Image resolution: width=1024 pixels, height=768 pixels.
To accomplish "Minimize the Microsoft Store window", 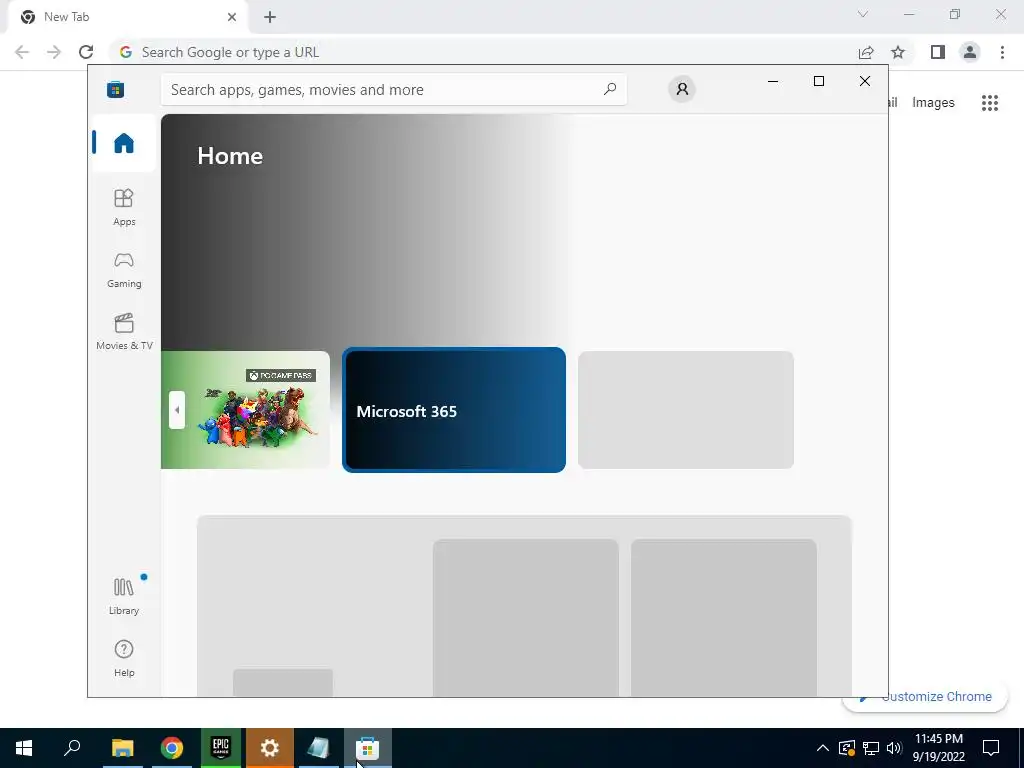I will coord(773,81).
